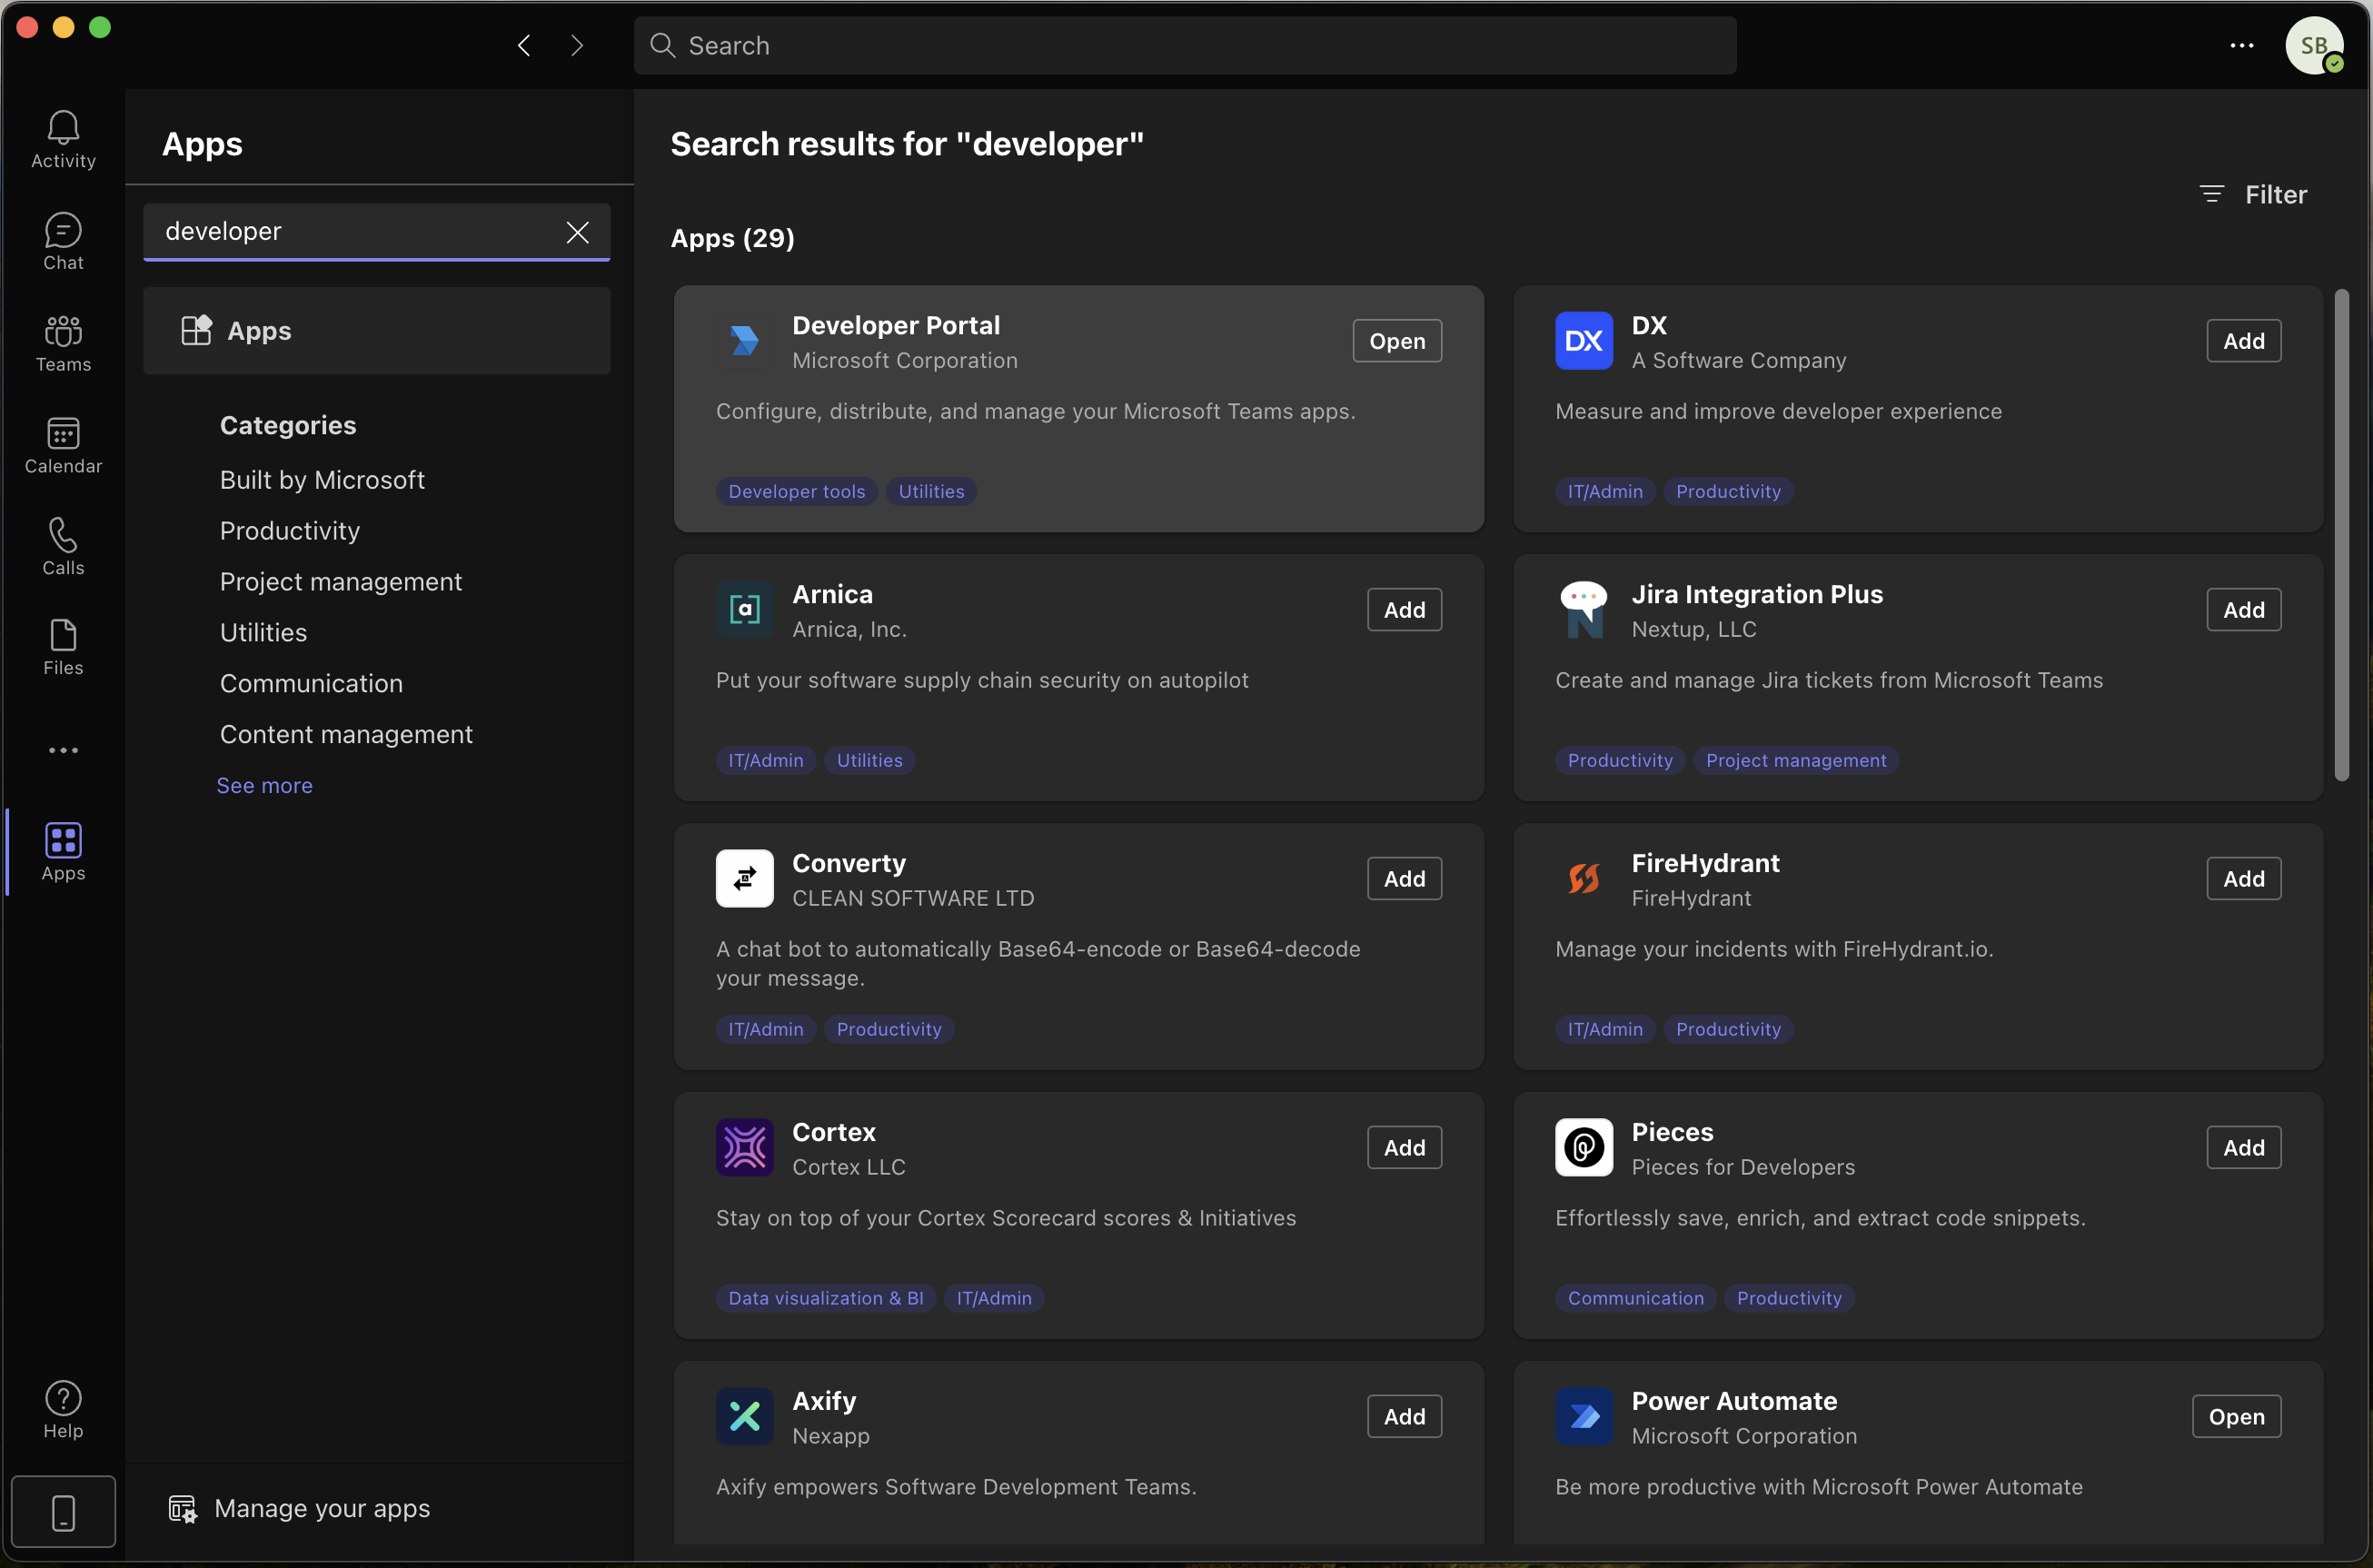Click the Converty app icon
Image resolution: width=2373 pixels, height=1568 pixels.
[x=745, y=879]
